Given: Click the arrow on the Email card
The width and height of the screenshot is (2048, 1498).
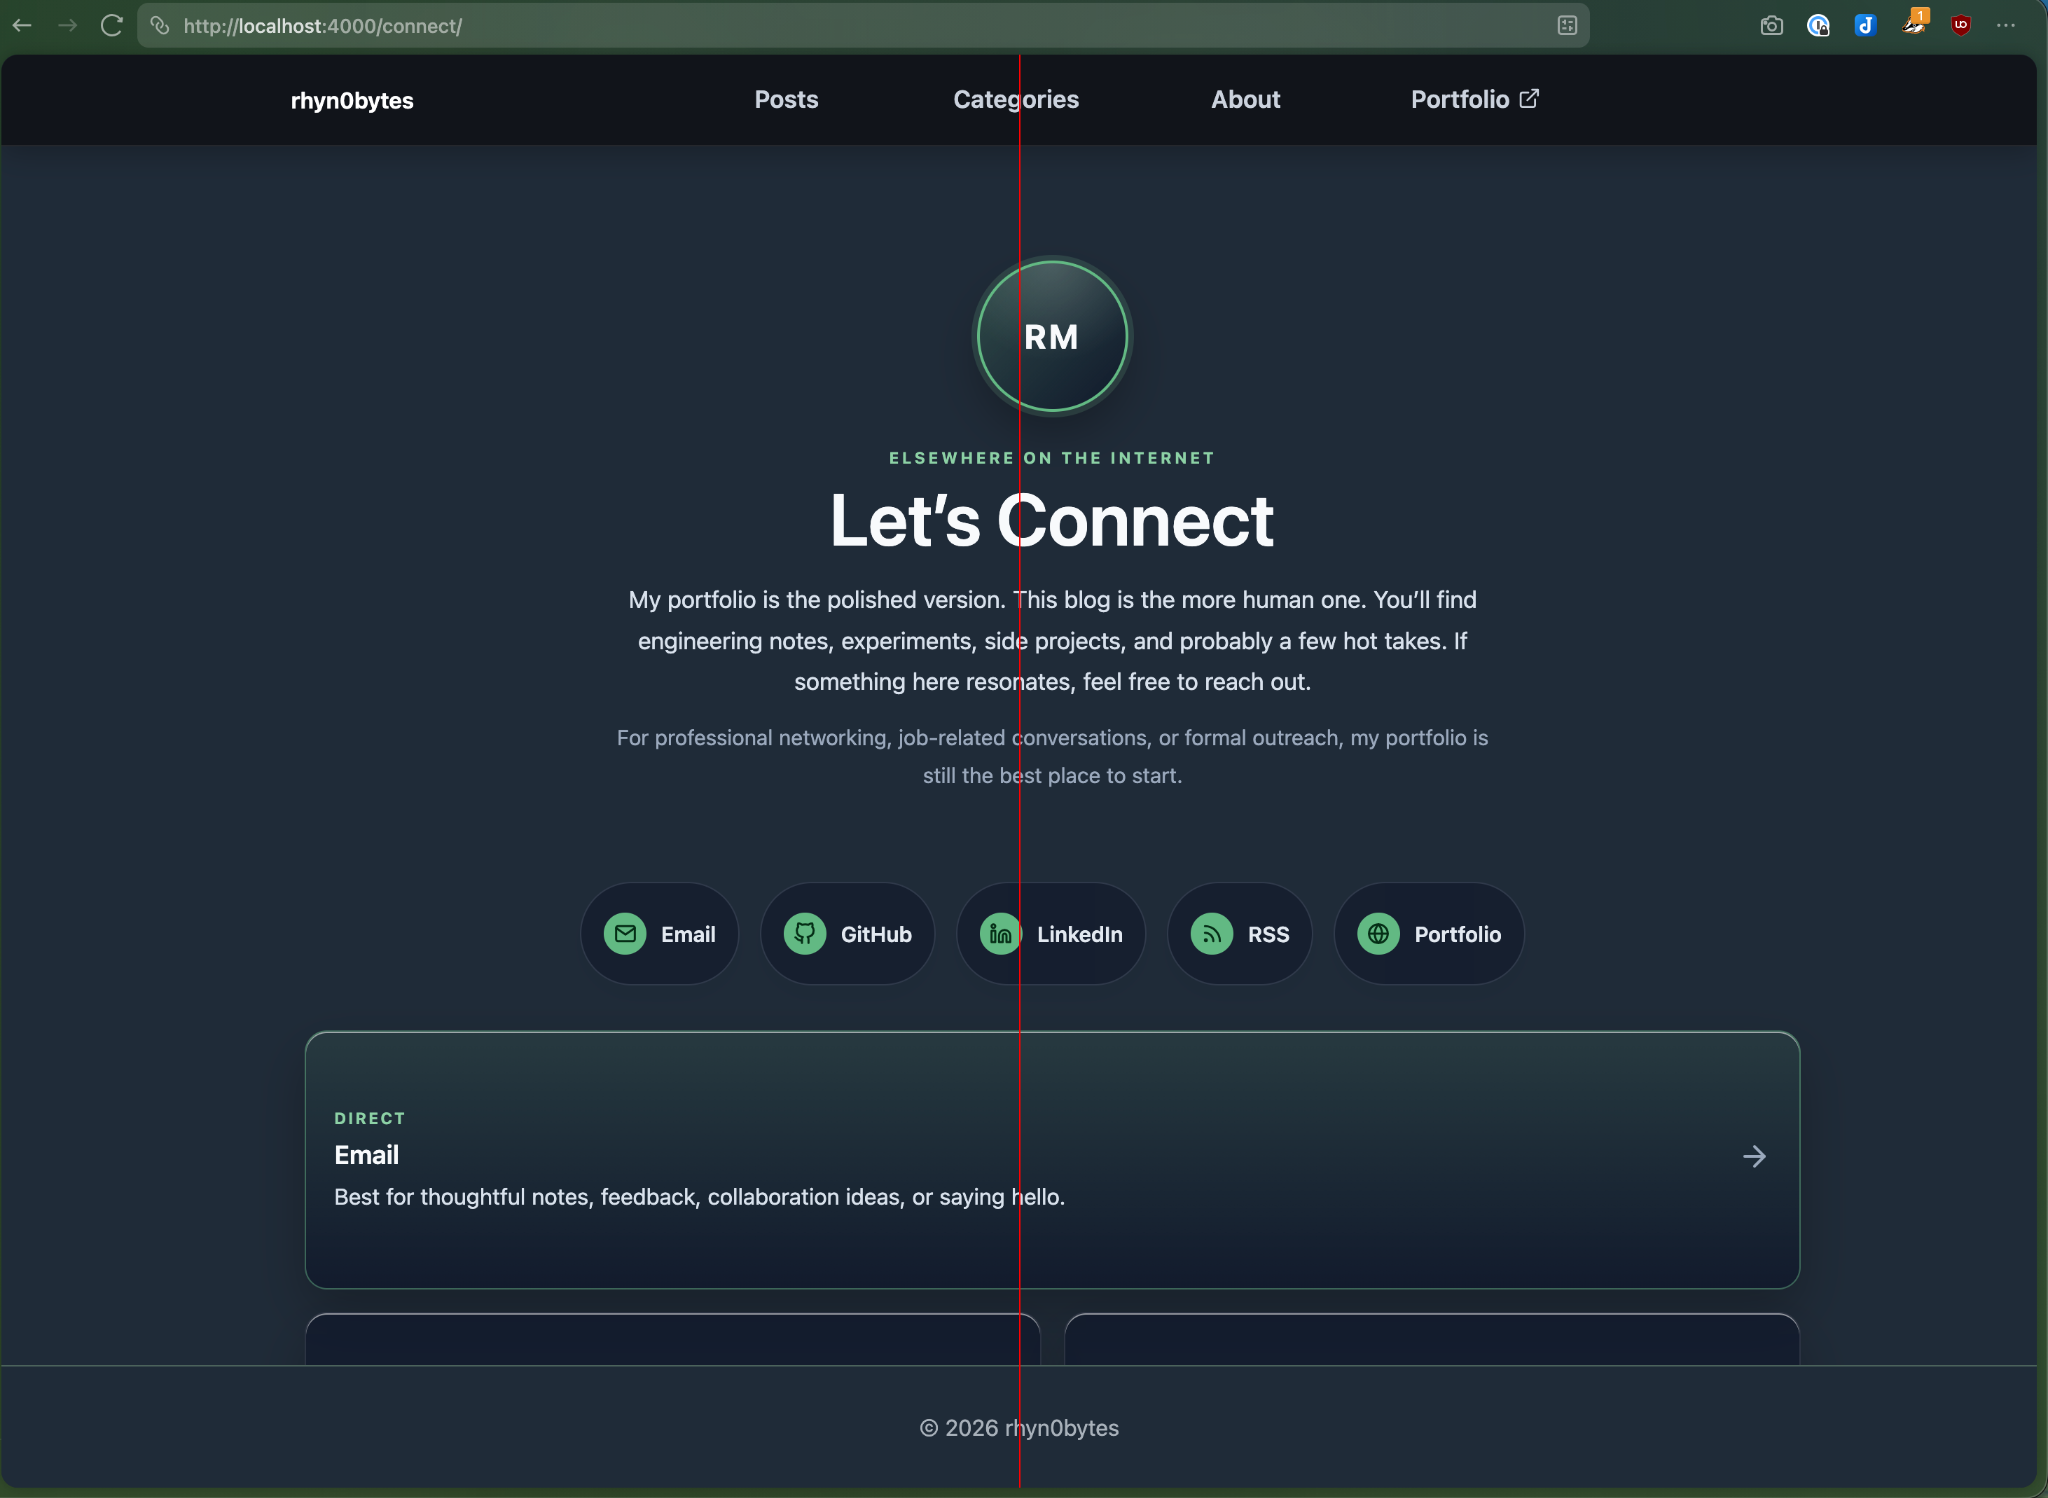Looking at the screenshot, I should click(x=1754, y=1157).
